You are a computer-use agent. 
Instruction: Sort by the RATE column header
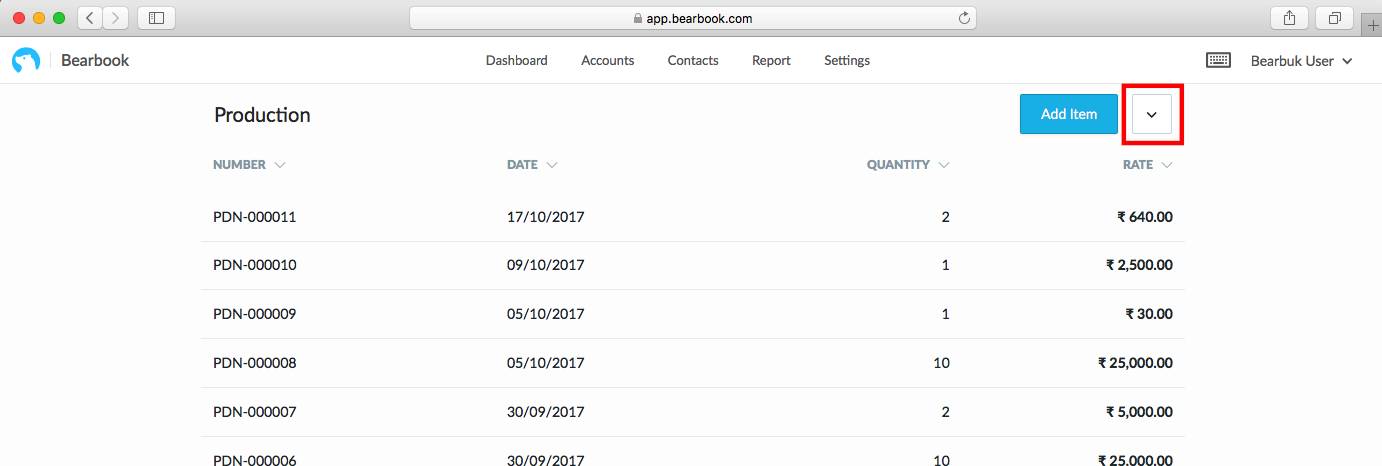(1148, 165)
